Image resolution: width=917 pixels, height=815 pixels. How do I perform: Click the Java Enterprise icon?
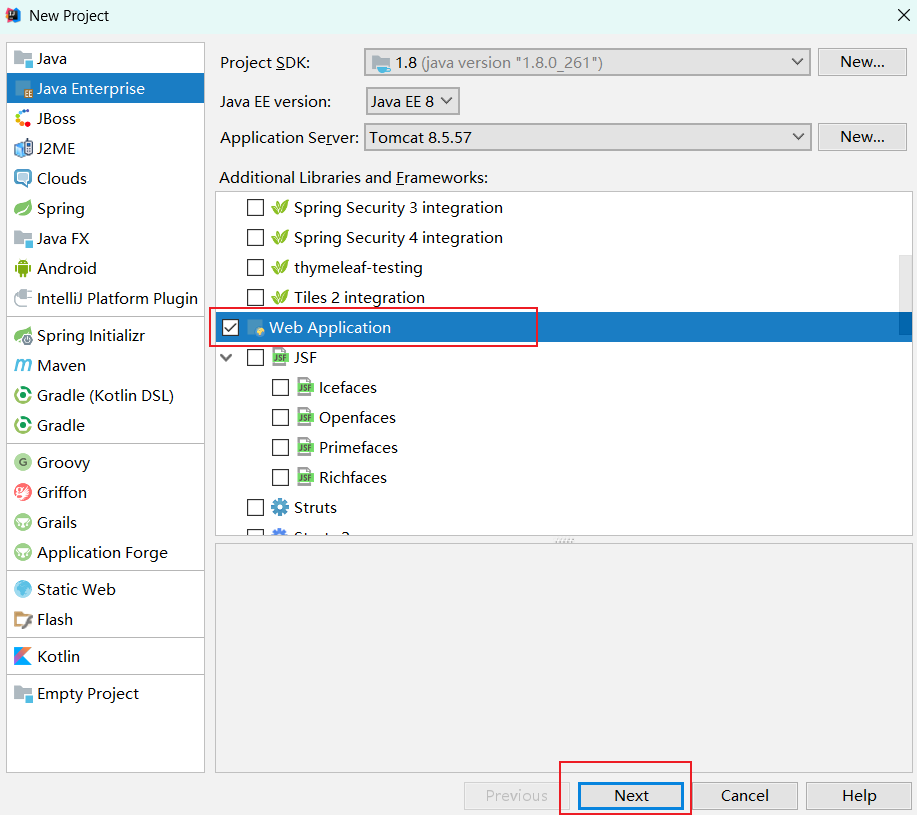click(23, 89)
